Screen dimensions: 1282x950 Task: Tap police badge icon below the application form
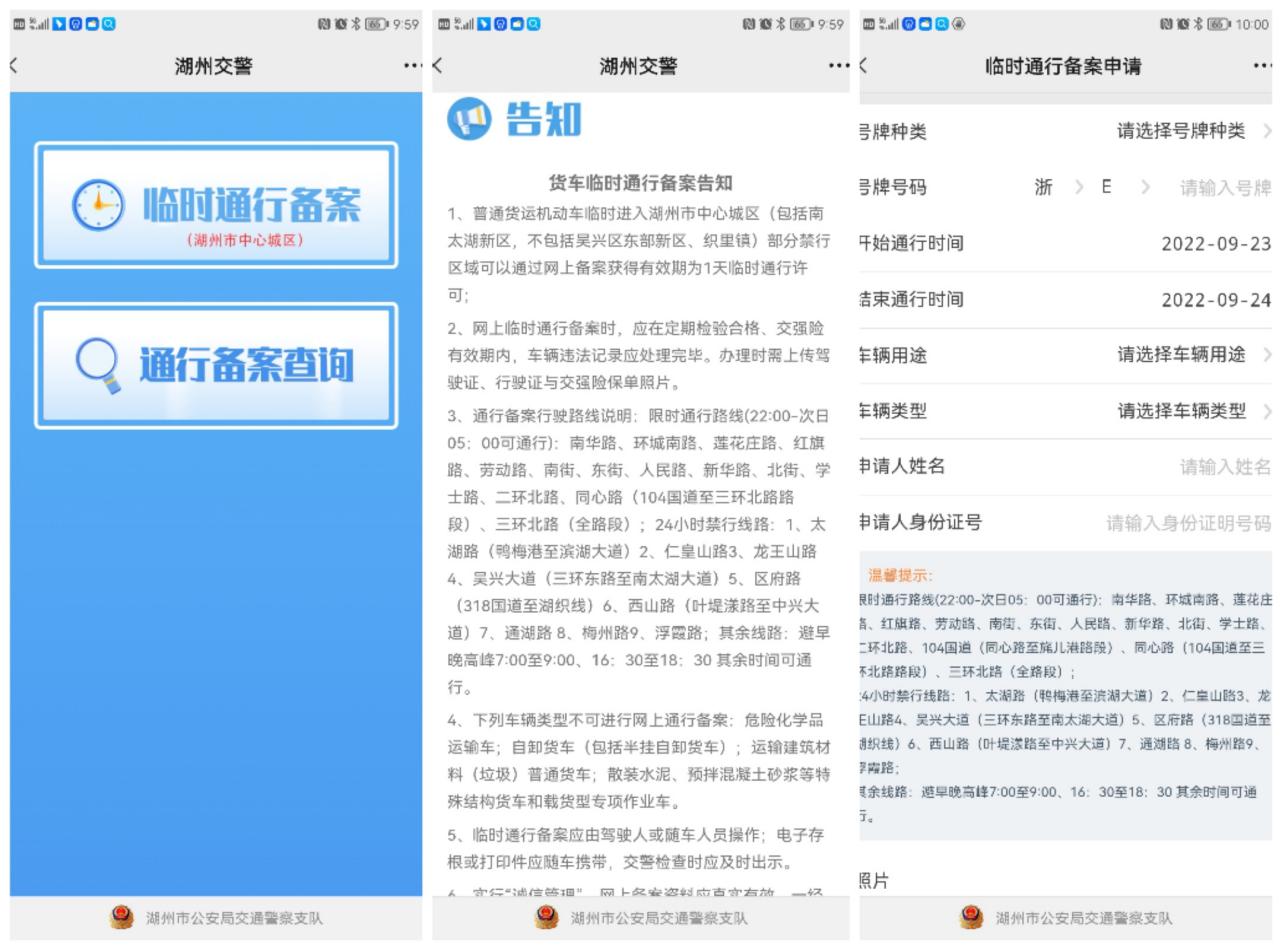[970, 917]
